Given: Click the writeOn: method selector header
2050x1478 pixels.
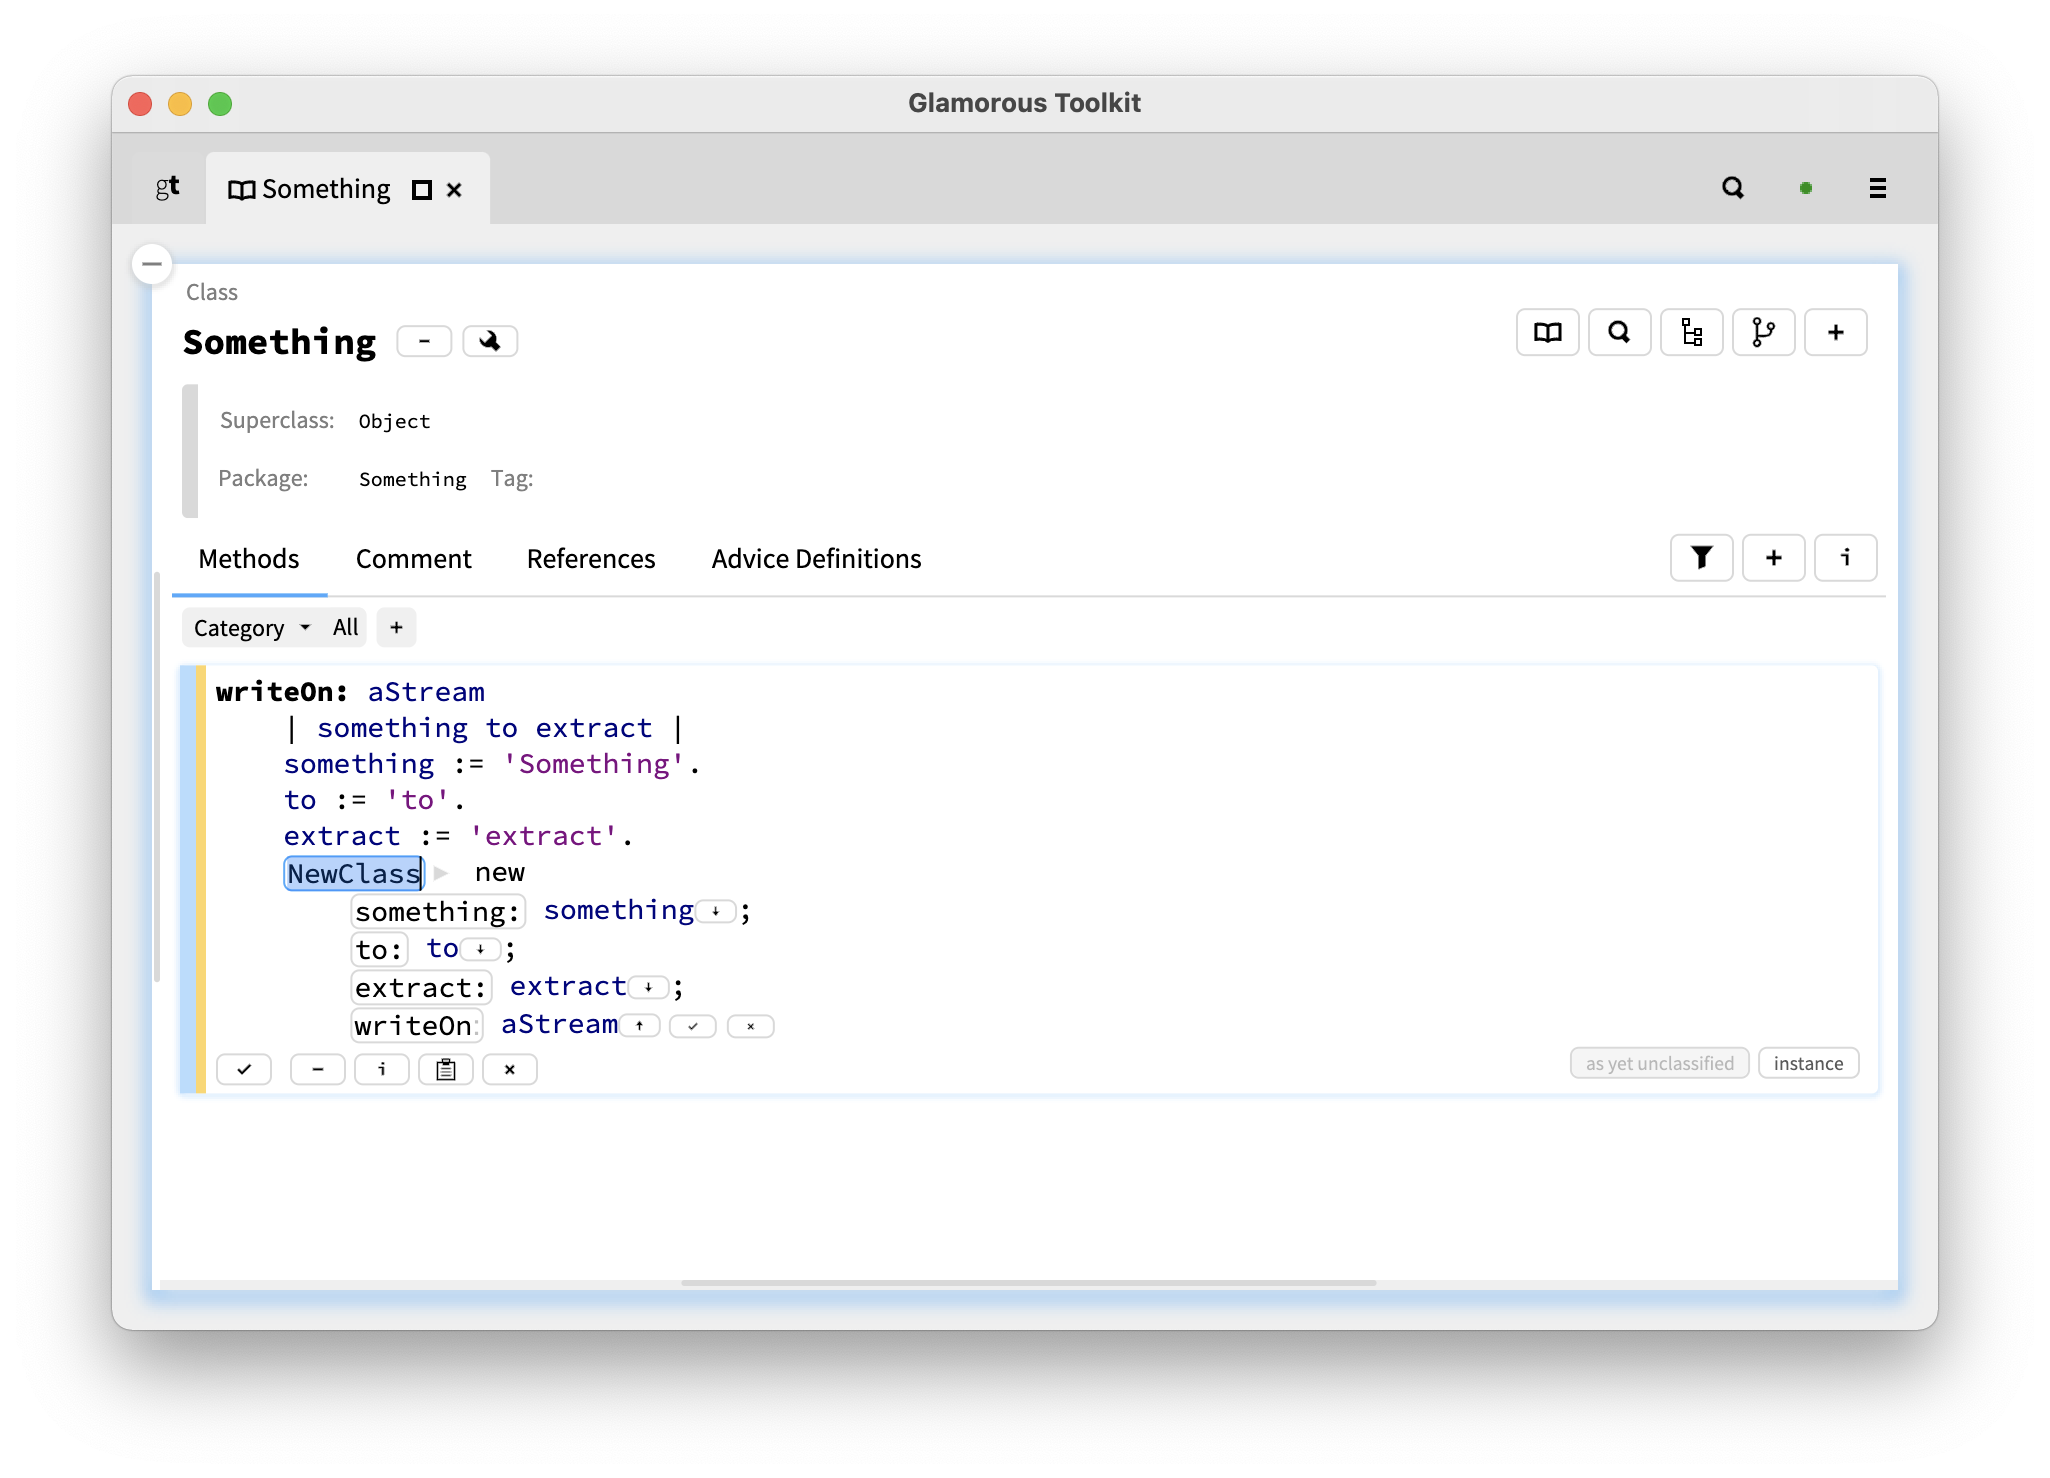Looking at the screenshot, I should point(282,692).
